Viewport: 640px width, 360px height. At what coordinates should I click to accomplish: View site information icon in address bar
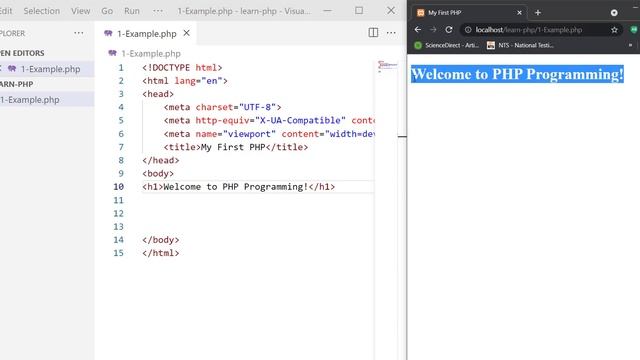click(468, 30)
